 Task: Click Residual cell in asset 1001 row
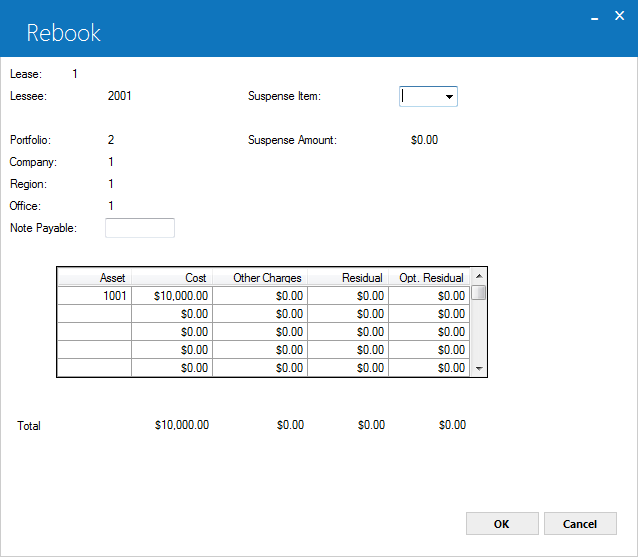348,296
